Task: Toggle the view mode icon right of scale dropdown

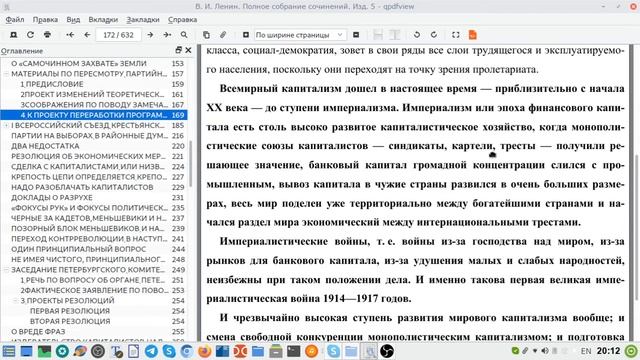Action: 356,35
